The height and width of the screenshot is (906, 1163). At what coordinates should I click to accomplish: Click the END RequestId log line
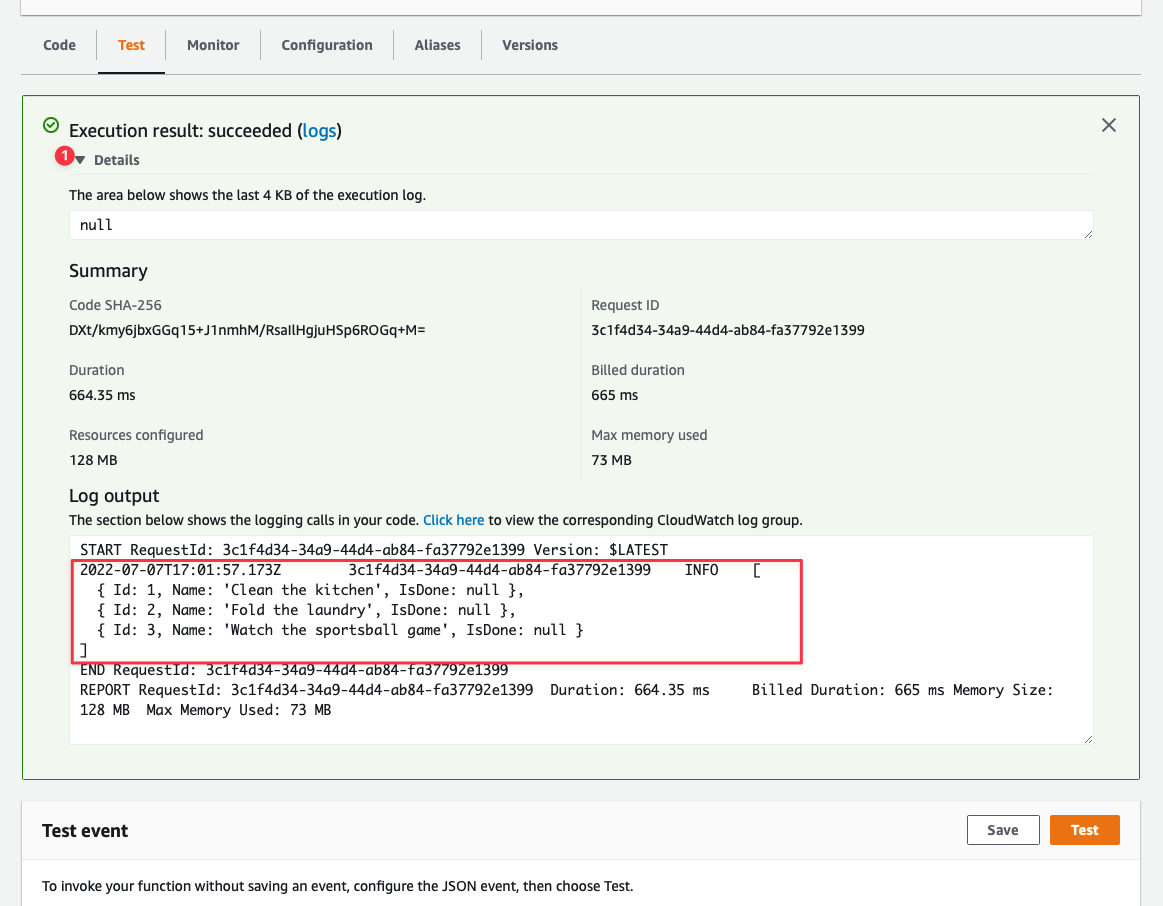click(294, 670)
